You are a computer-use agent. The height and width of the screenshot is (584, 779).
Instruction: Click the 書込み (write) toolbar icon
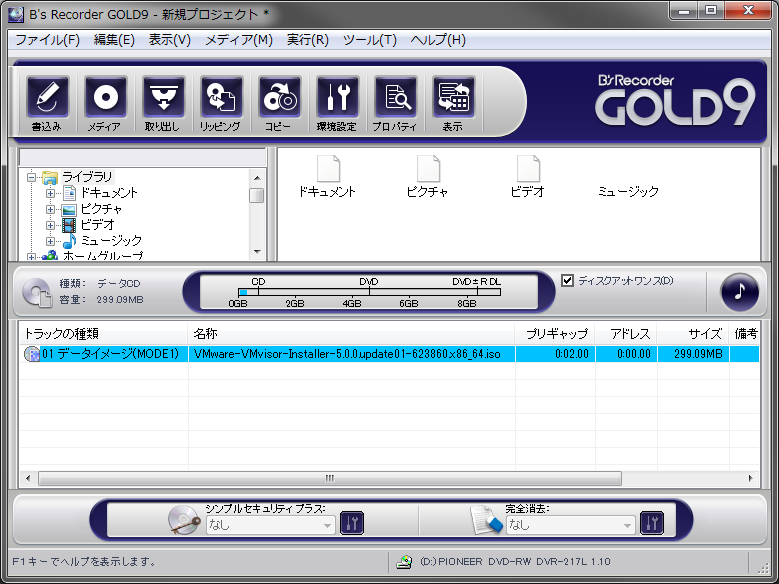tap(47, 97)
